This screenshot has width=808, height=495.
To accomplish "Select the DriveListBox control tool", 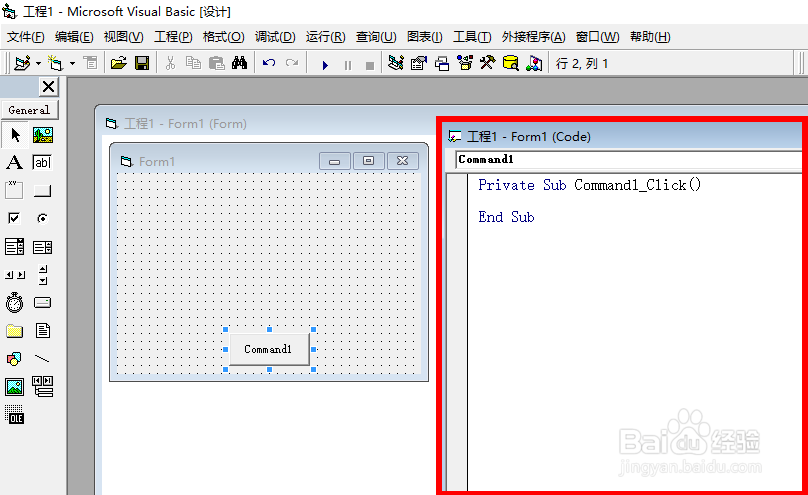I will click(42, 302).
